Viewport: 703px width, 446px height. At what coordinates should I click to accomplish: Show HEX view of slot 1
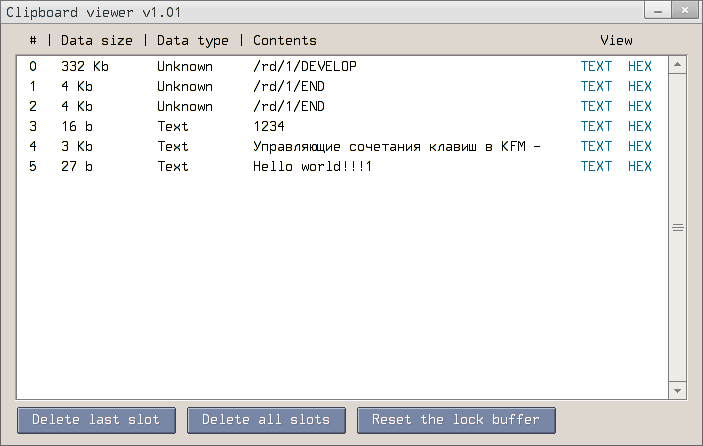(x=640, y=86)
